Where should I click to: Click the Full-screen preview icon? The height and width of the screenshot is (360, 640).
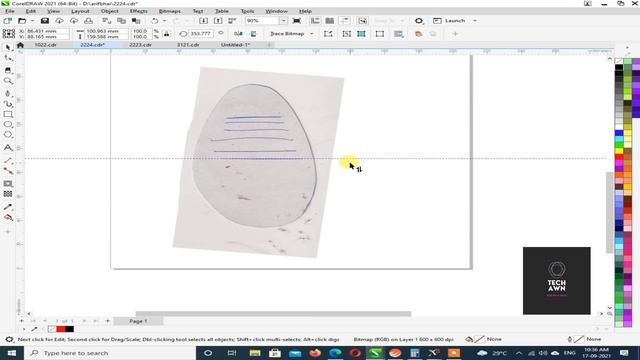click(x=297, y=20)
